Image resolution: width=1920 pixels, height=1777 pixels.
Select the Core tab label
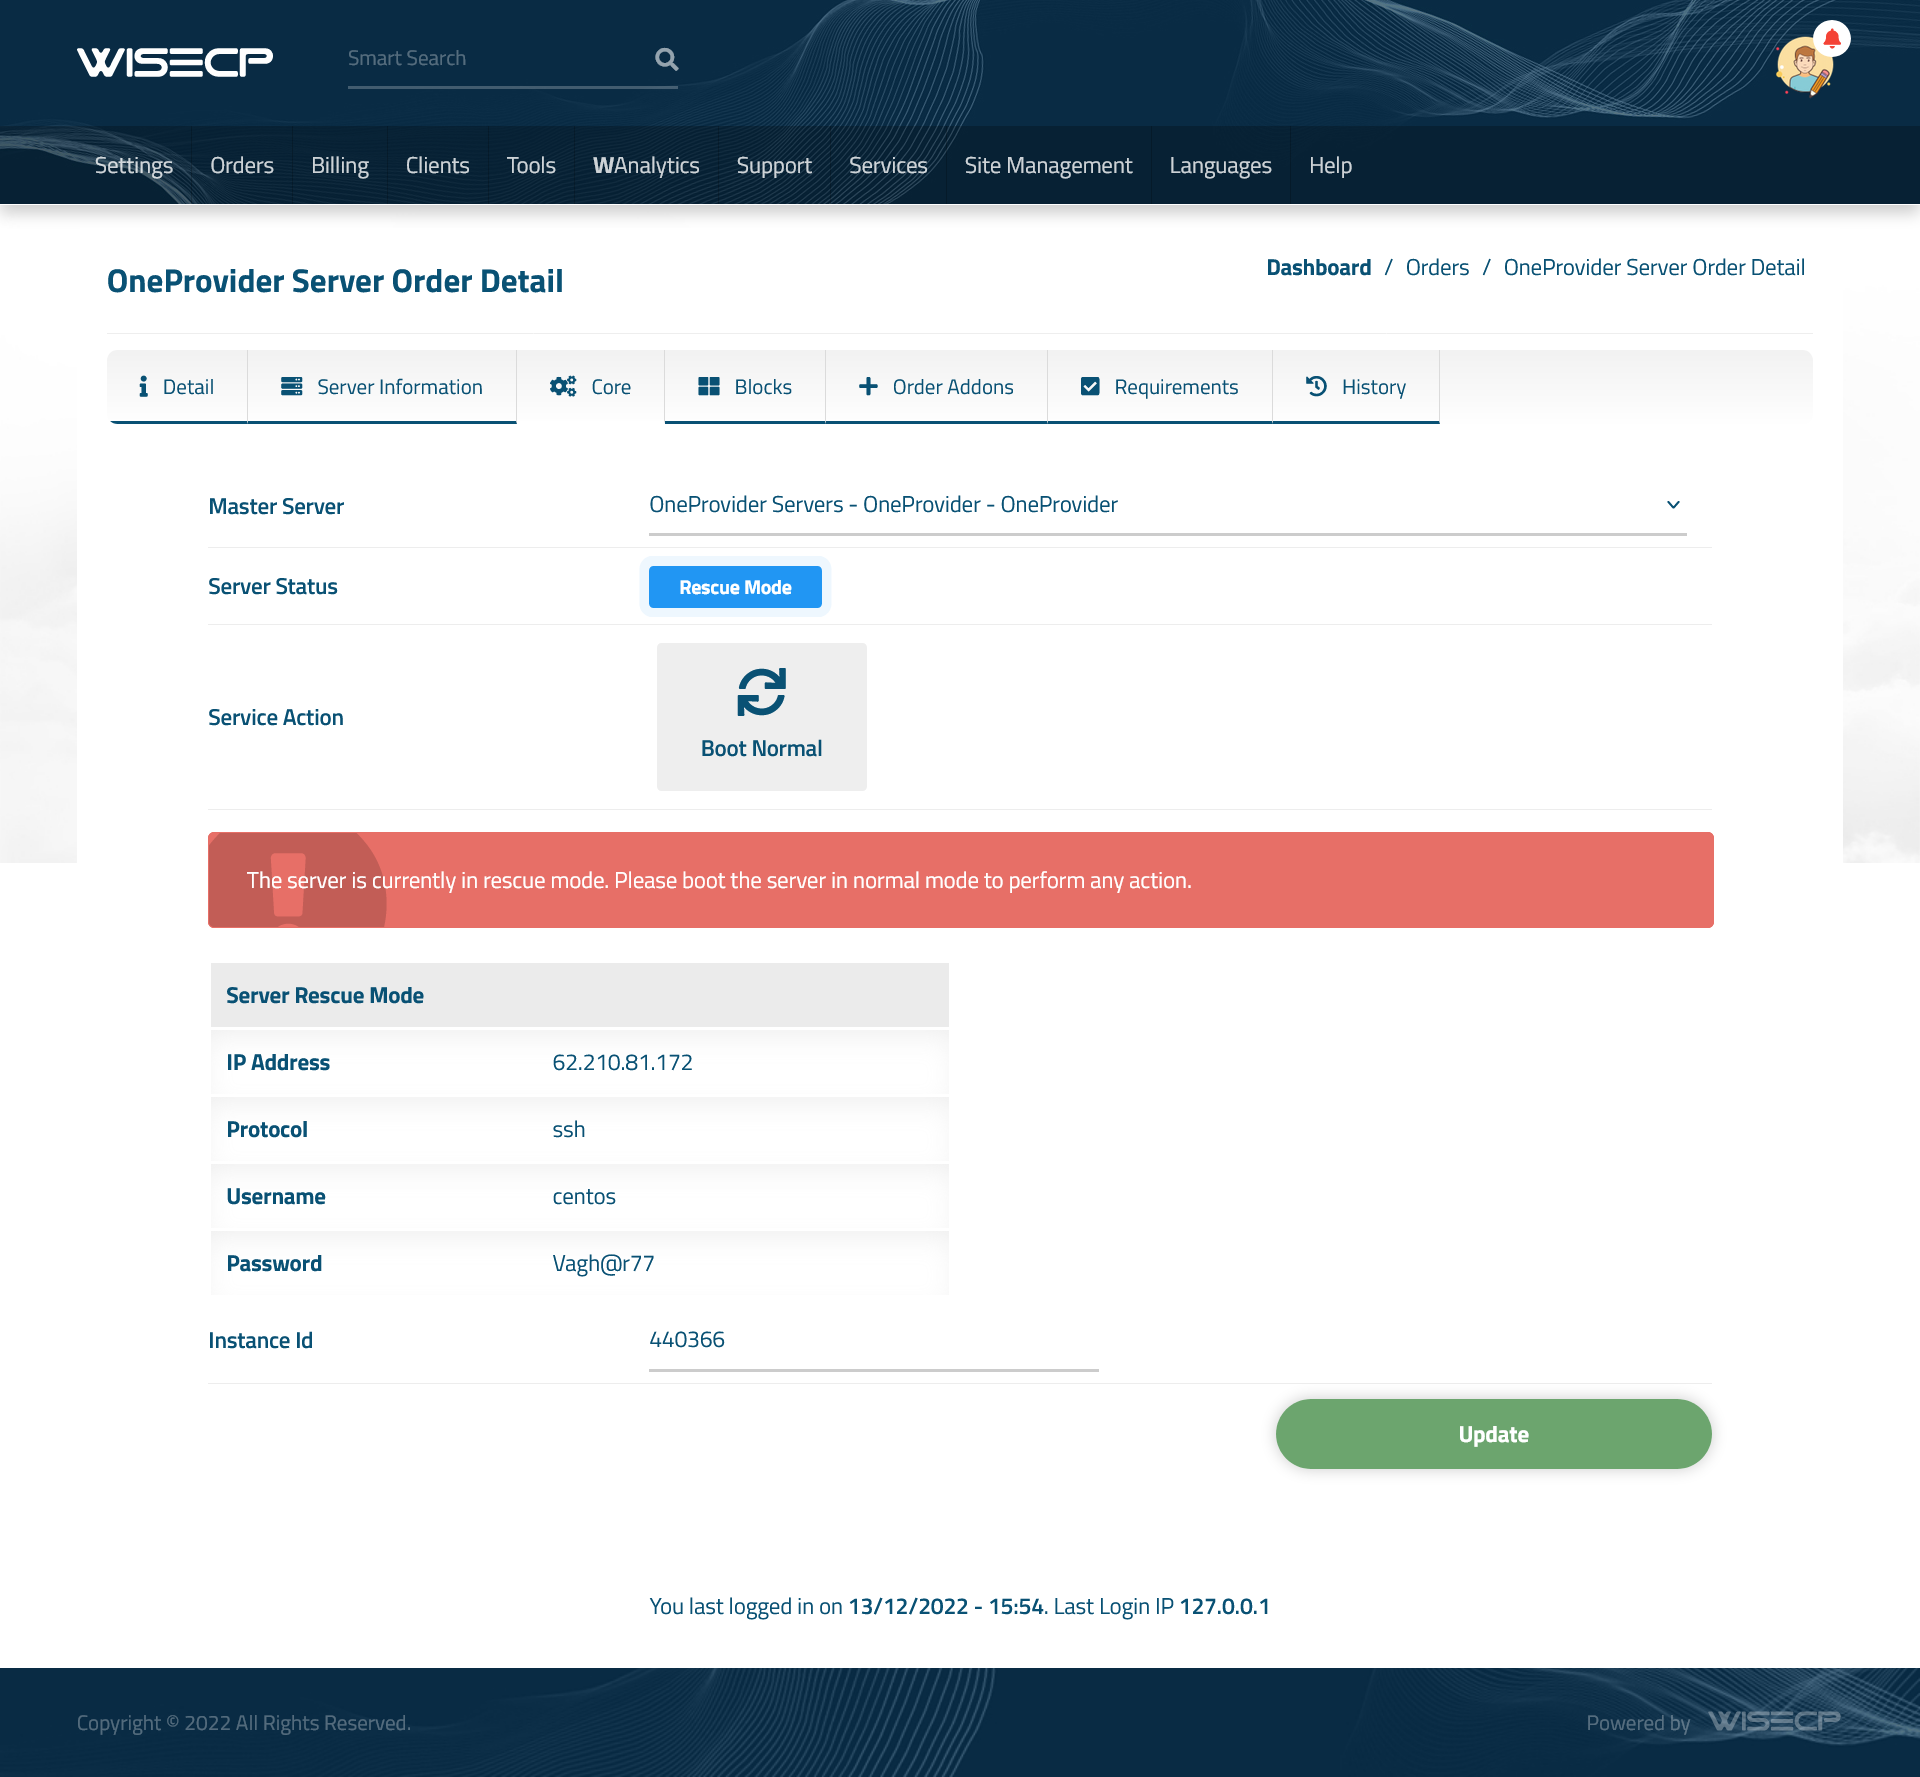tap(611, 387)
